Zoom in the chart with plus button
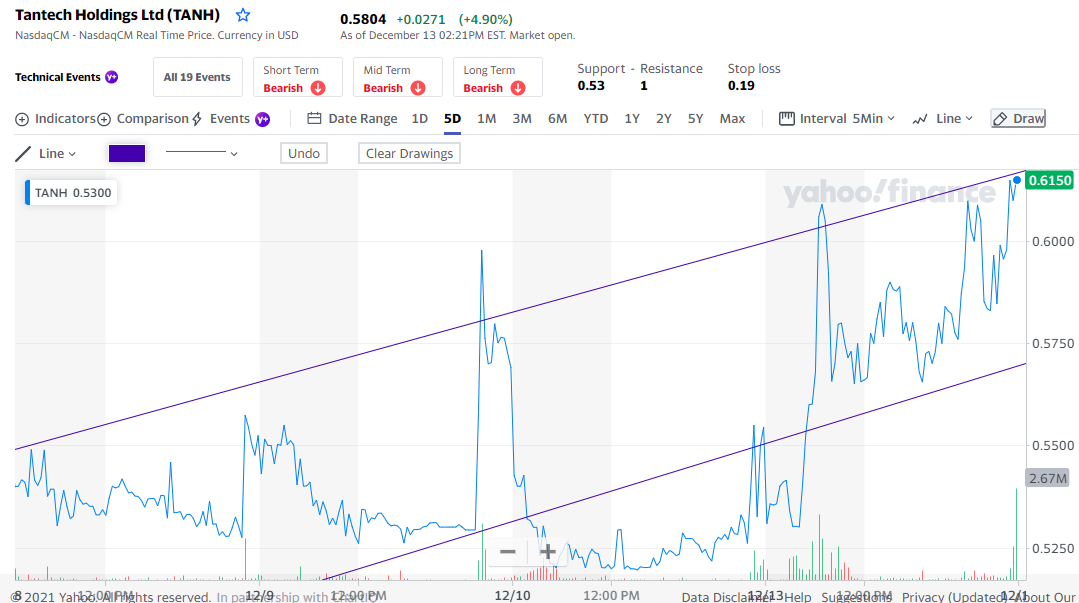Screen dimensions: 1079x603 548,551
